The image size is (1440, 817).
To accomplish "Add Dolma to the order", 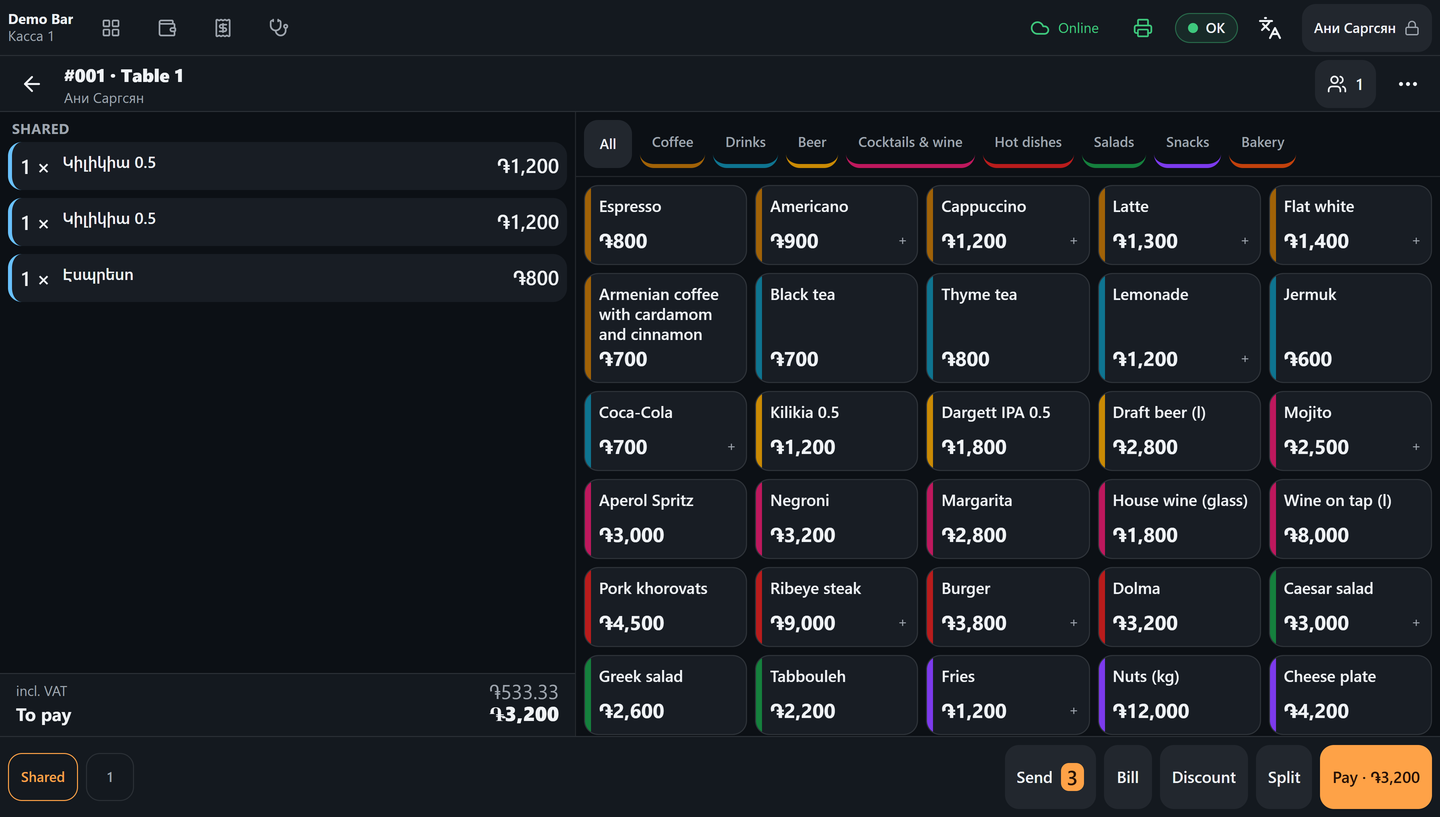I will point(1180,607).
